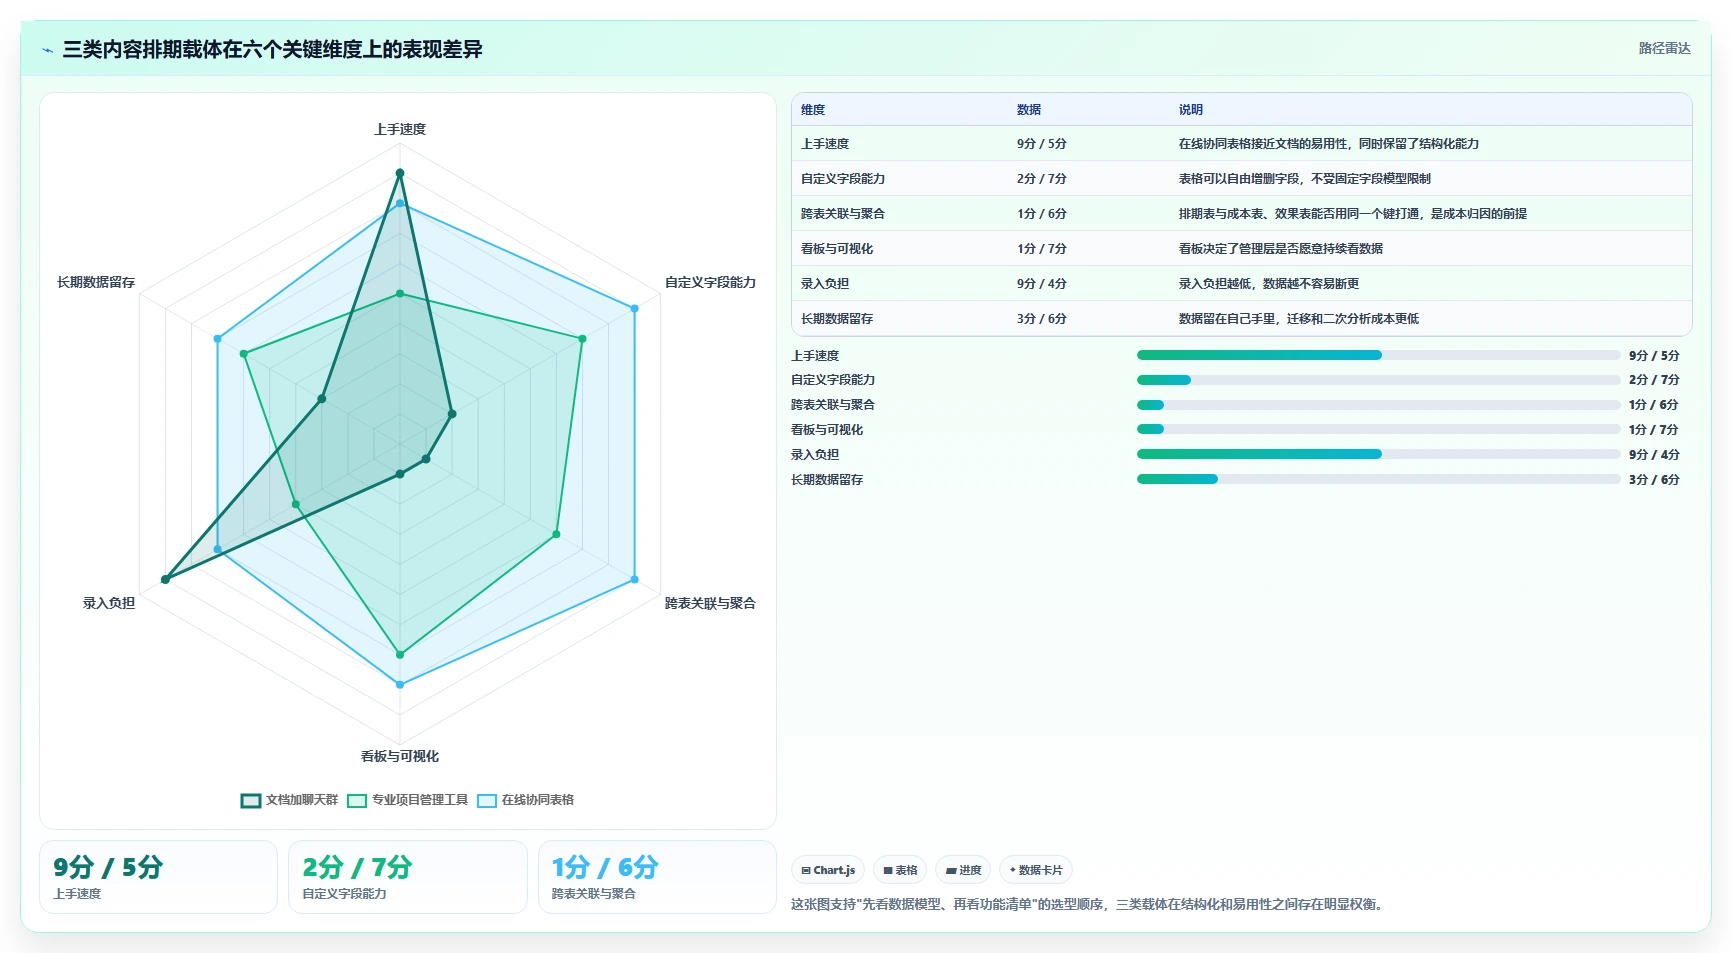
Task: Open the 9分 / 5分 上手速度 stat card
Action: pos(158,877)
